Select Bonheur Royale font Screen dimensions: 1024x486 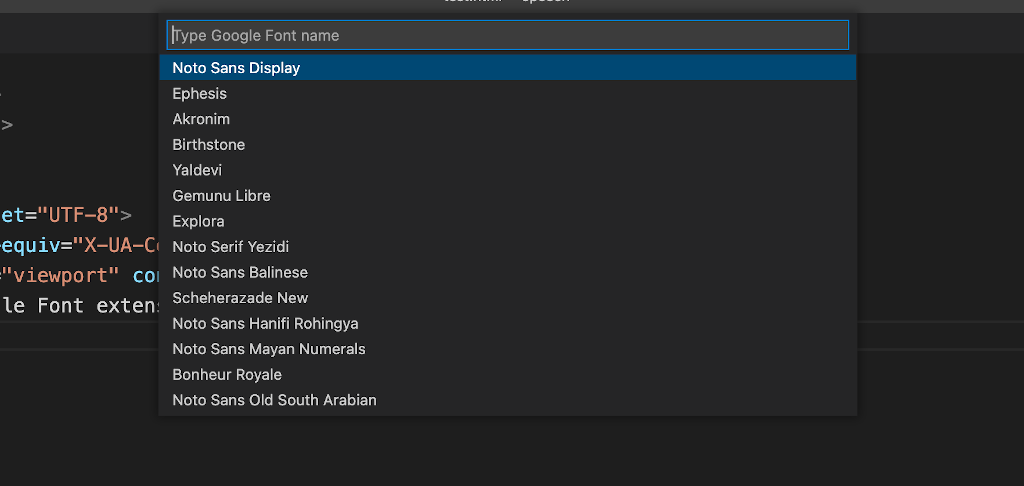(507, 374)
